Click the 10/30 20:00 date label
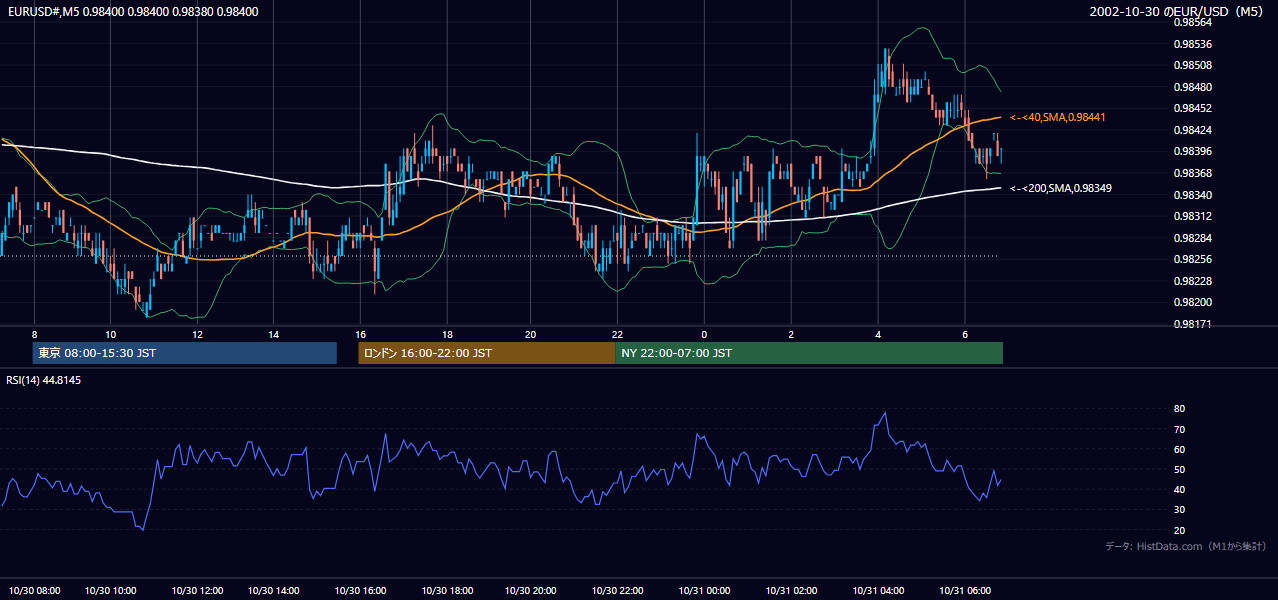Image resolution: width=1278 pixels, height=600 pixels. tap(531, 591)
